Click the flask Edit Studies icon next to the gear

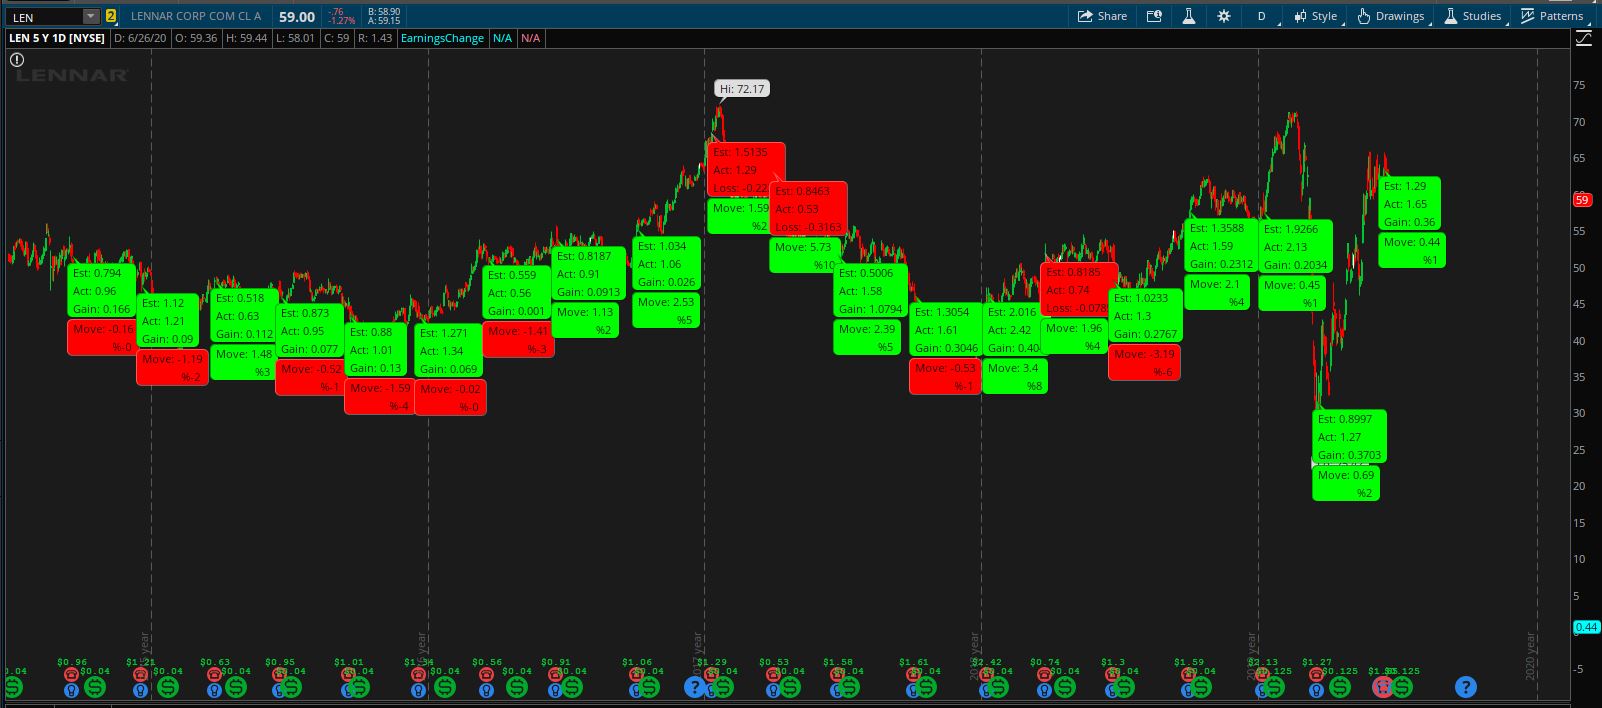[1189, 16]
